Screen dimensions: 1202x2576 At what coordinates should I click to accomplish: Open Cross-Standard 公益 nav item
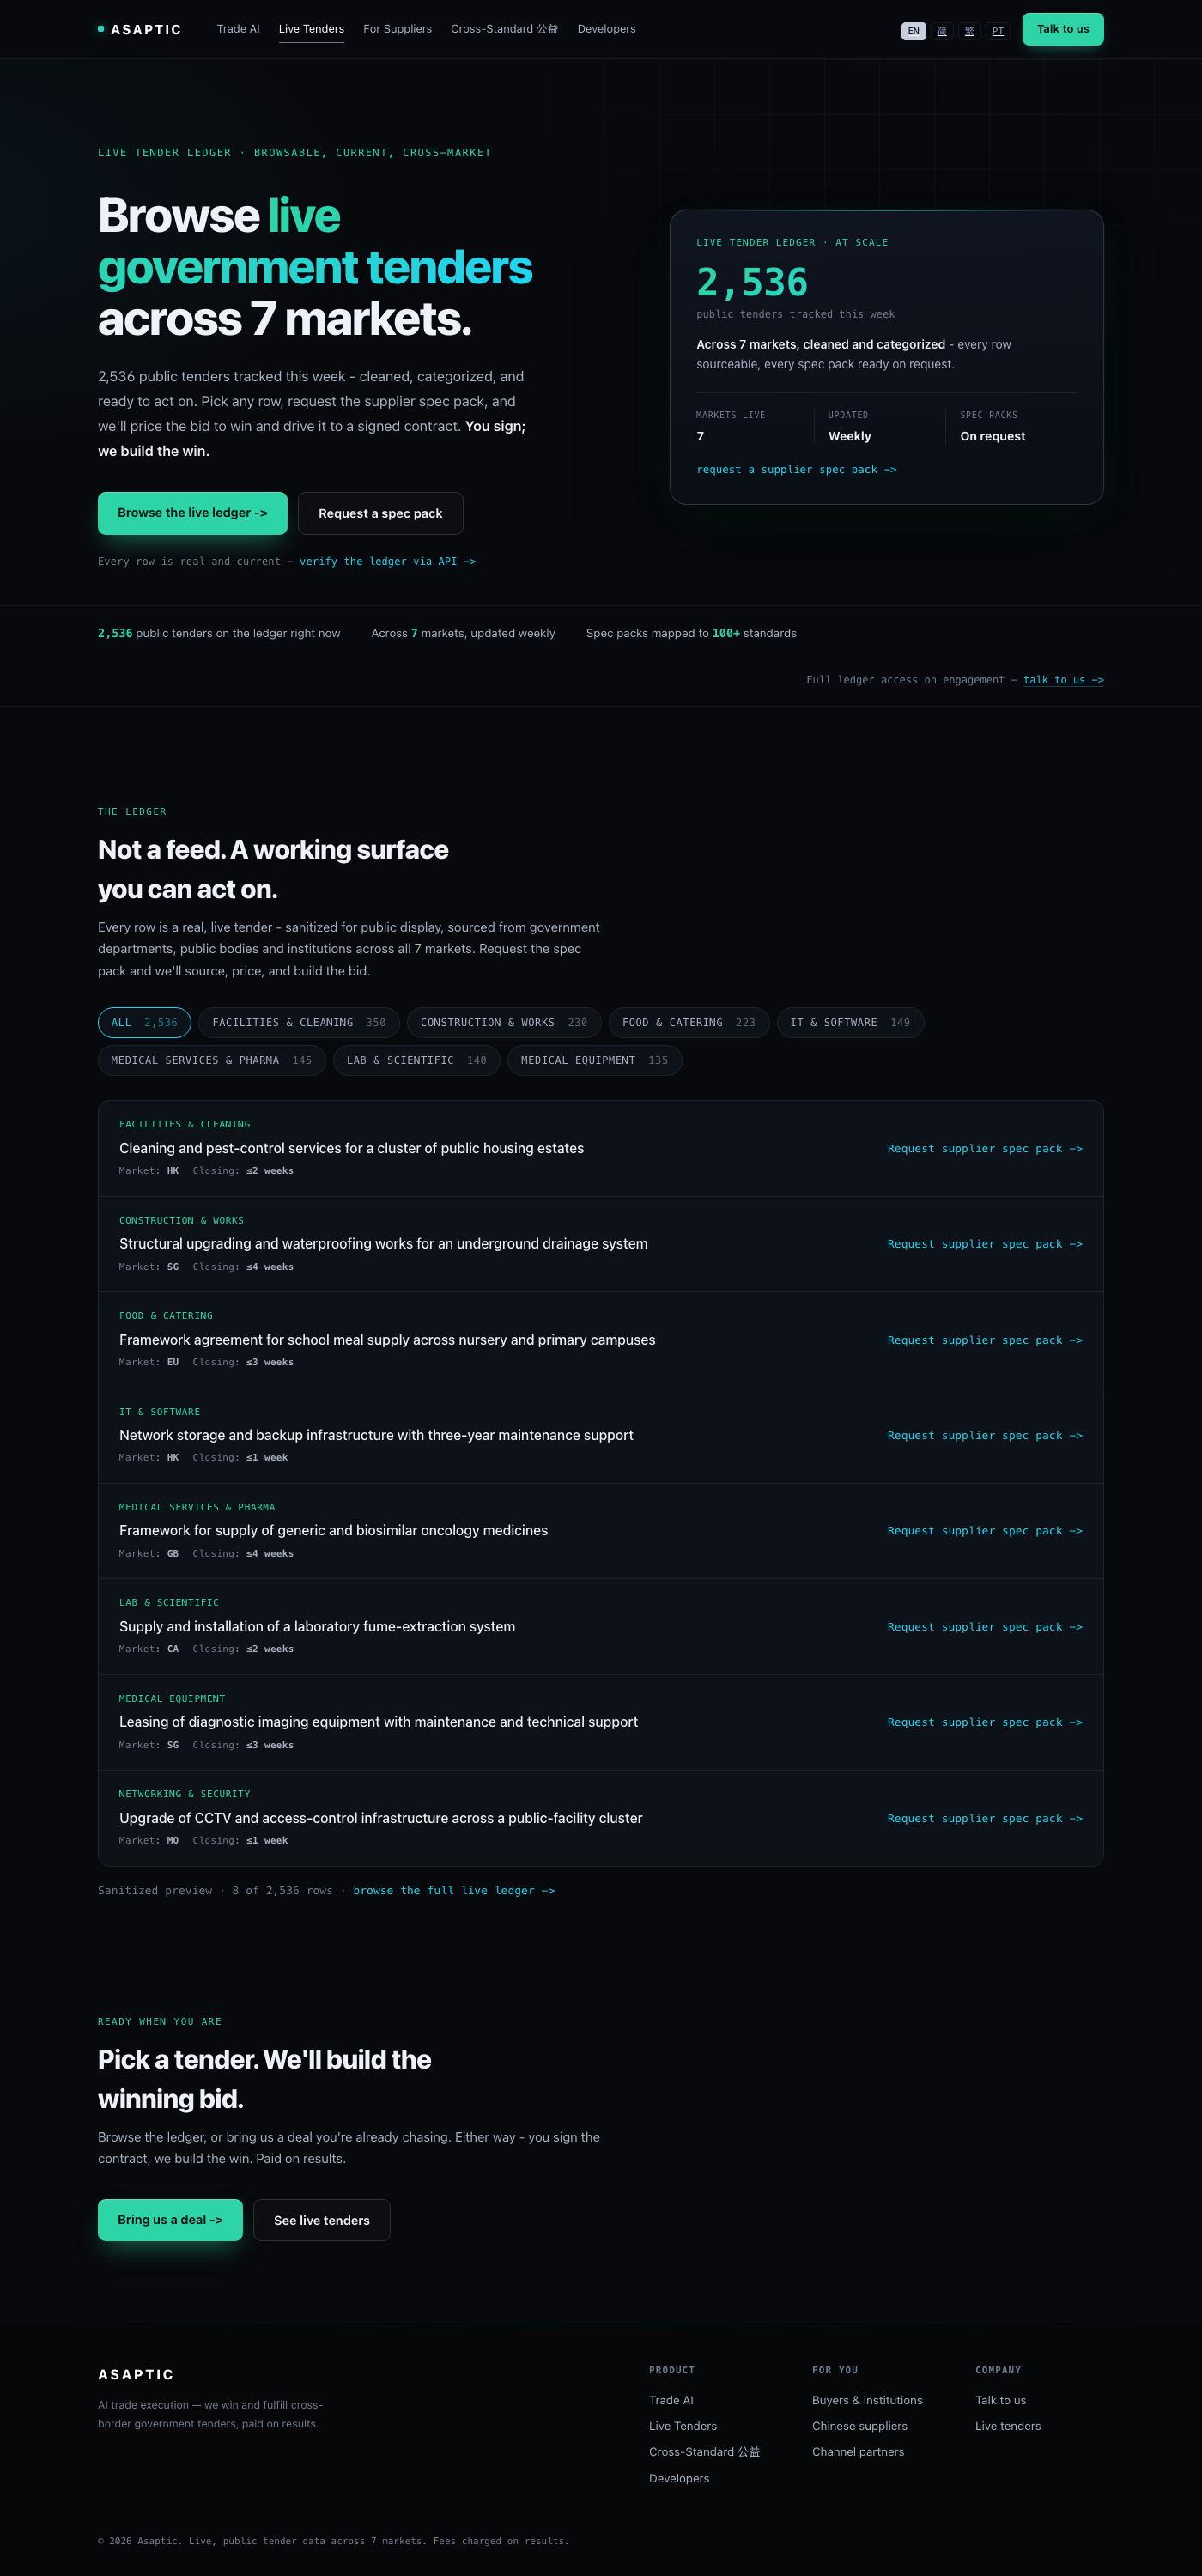click(x=504, y=29)
